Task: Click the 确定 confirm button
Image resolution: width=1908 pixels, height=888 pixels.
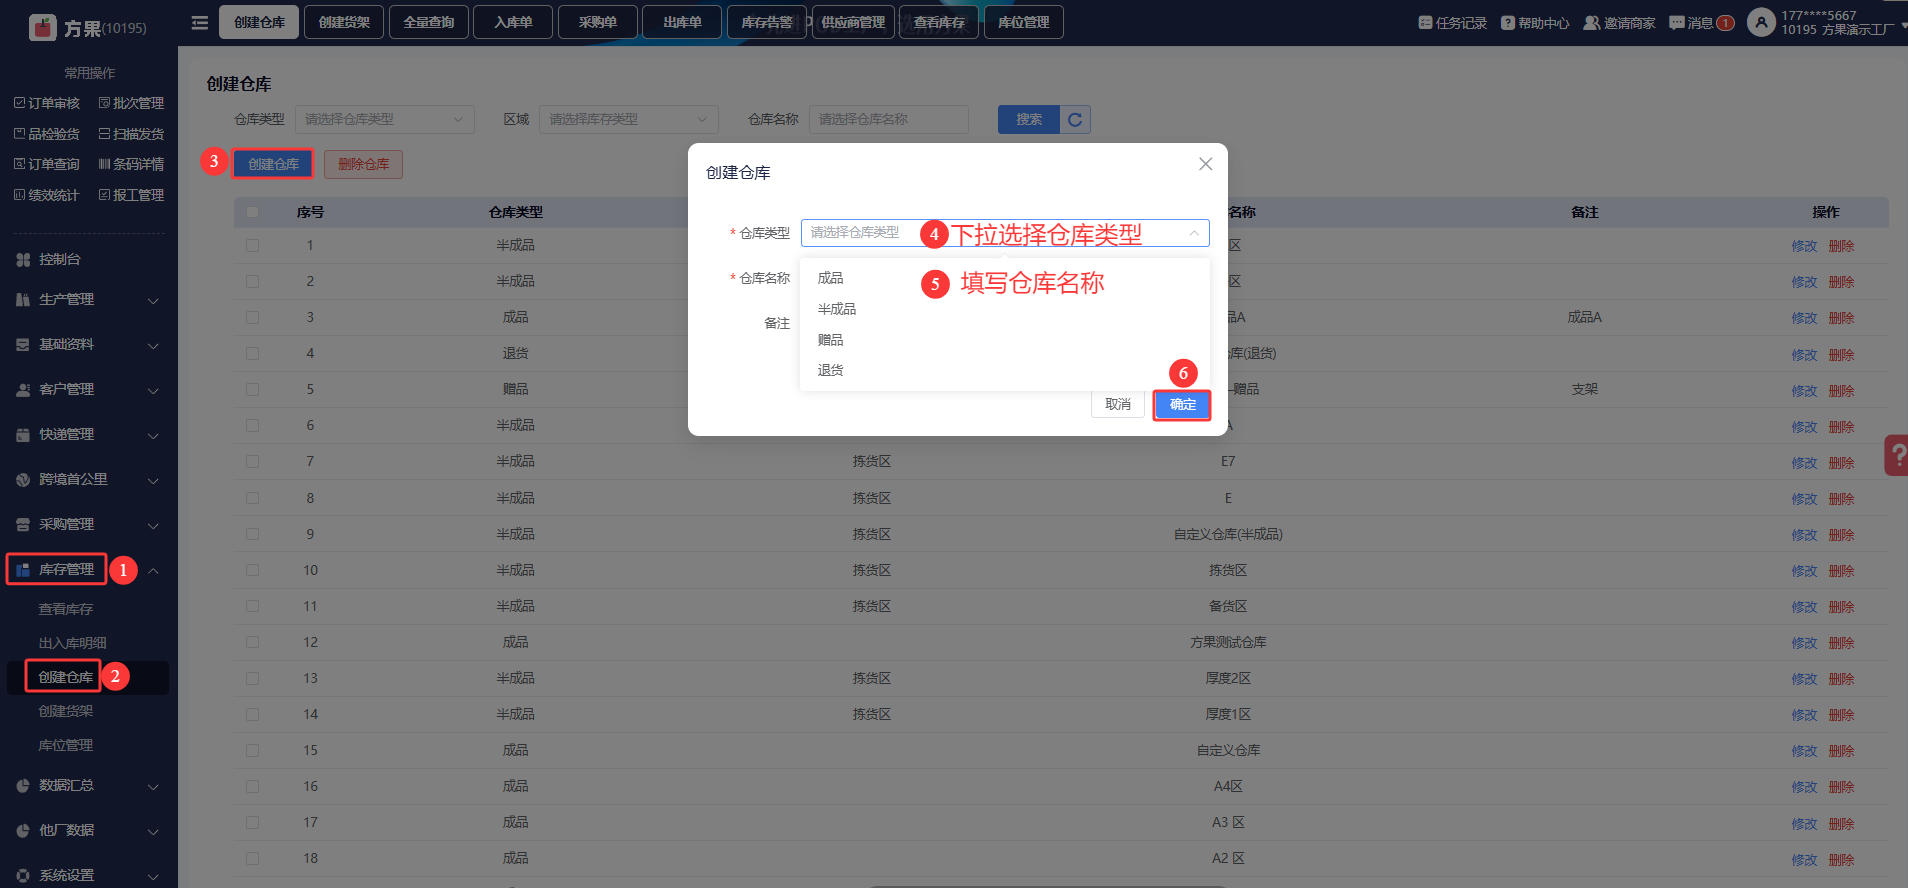Action: click(1182, 405)
